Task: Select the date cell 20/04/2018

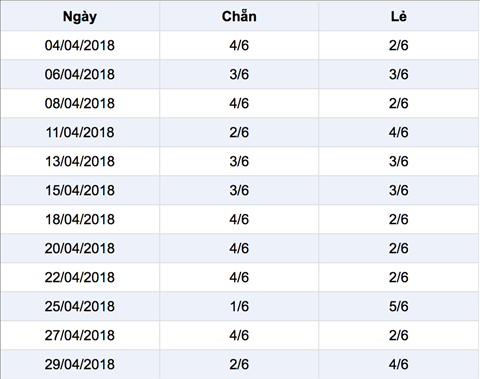Action: point(80,248)
